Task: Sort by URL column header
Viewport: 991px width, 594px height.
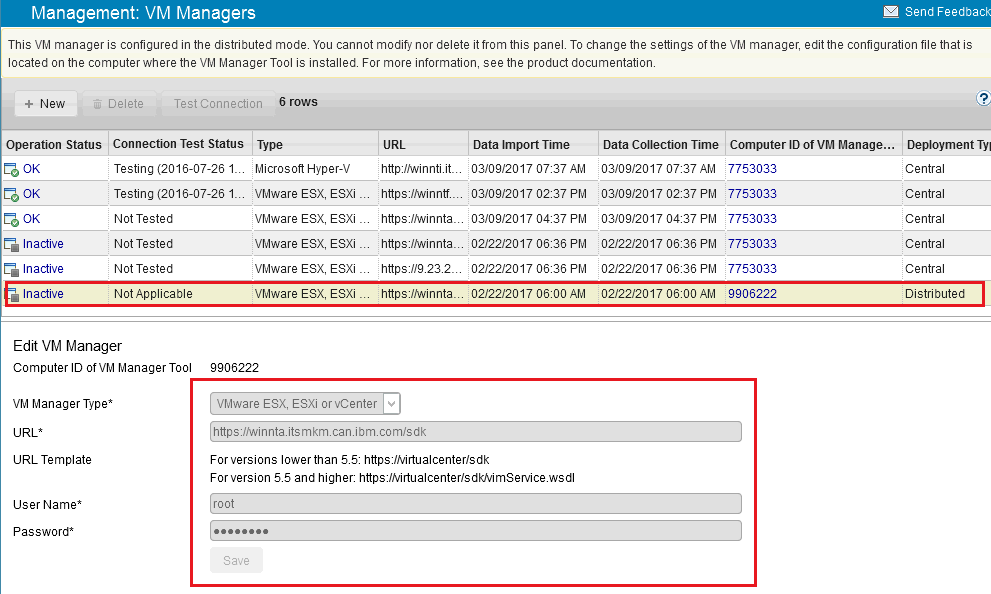Action: [423, 145]
